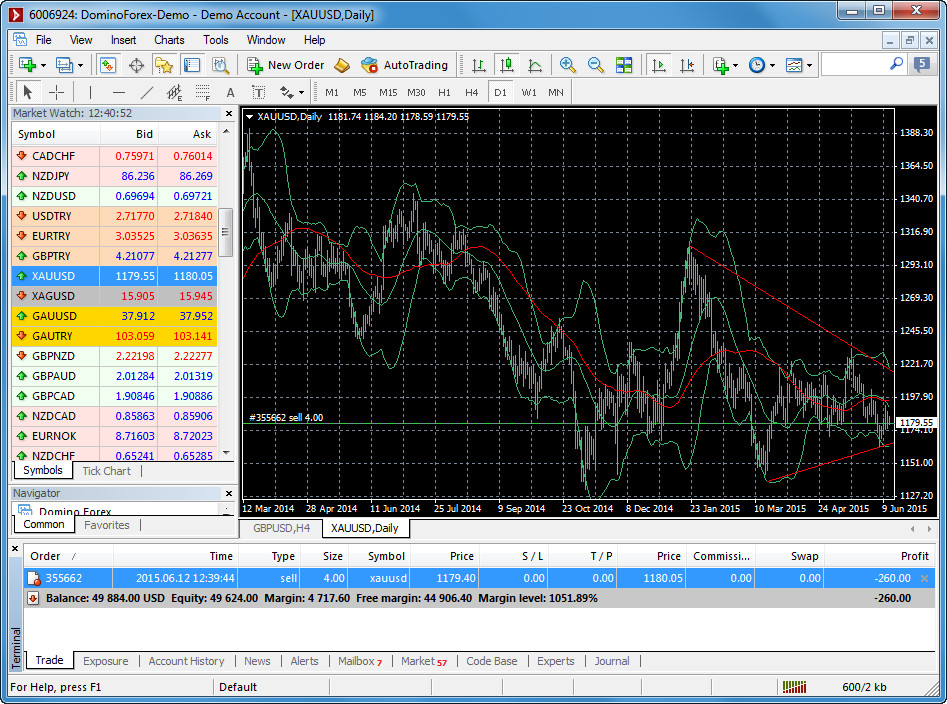Switch timeframe to H1
The image size is (947, 704).
coord(444,92)
